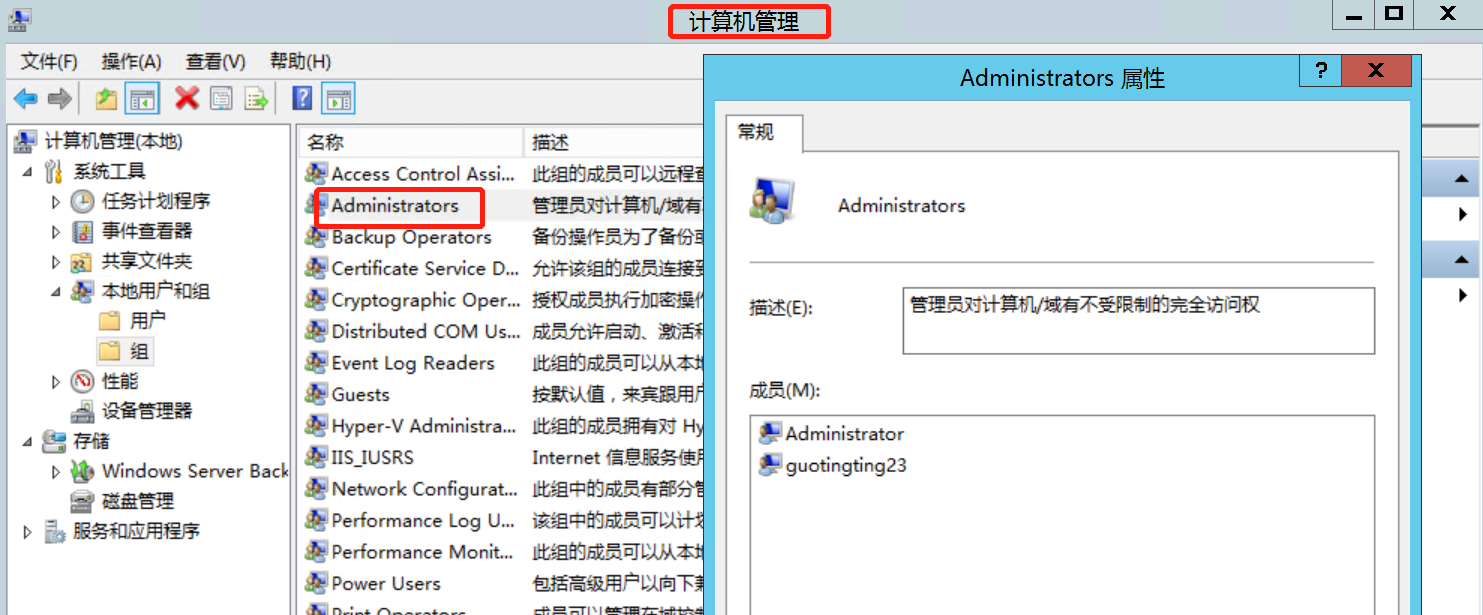Expand the 任务计划程序 tree node
The image size is (1483, 615).
pyautogui.click(x=56, y=202)
